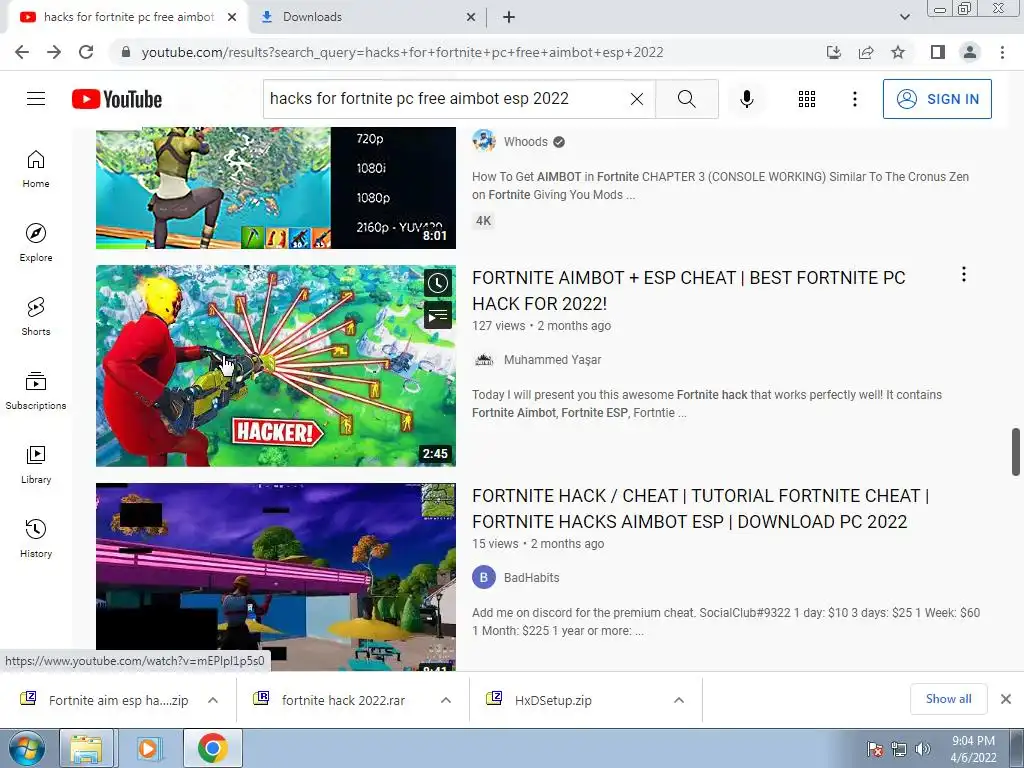The width and height of the screenshot is (1024, 768).
Task: Open action menu for Aimbot ESP video
Action: 963,275
